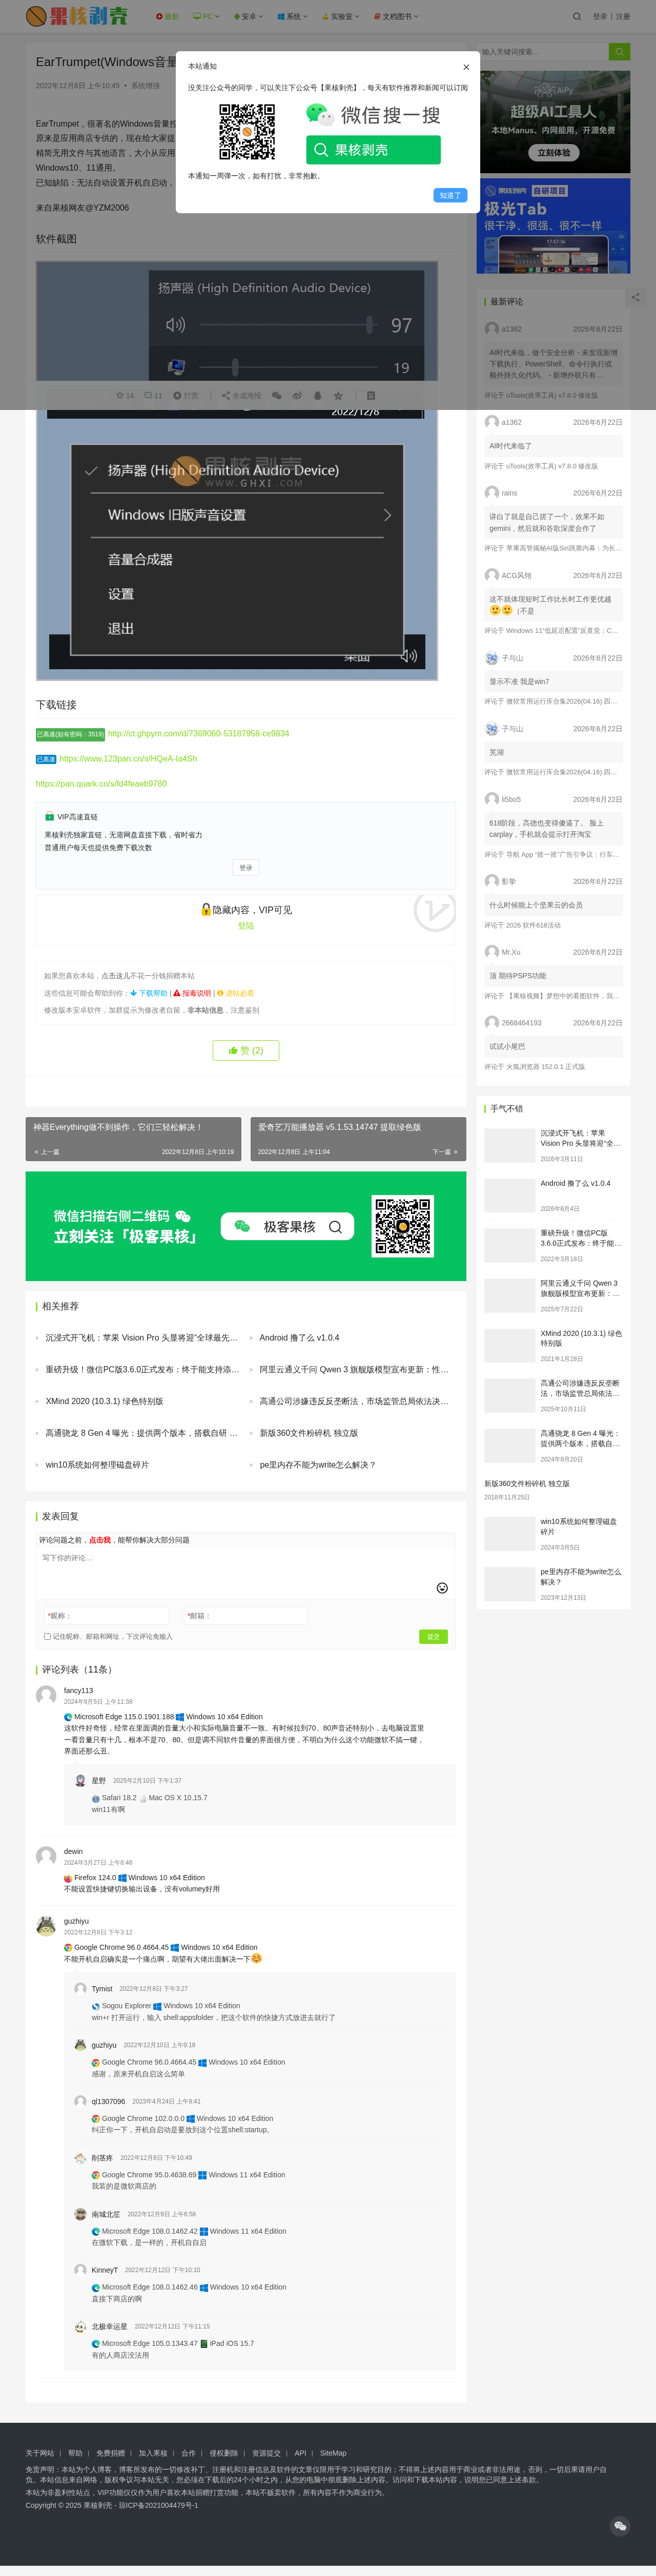The height and width of the screenshot is (2576, 656).
Task: Click fancy113's avatar in the comment list
Action: [x=46, y=1695]
